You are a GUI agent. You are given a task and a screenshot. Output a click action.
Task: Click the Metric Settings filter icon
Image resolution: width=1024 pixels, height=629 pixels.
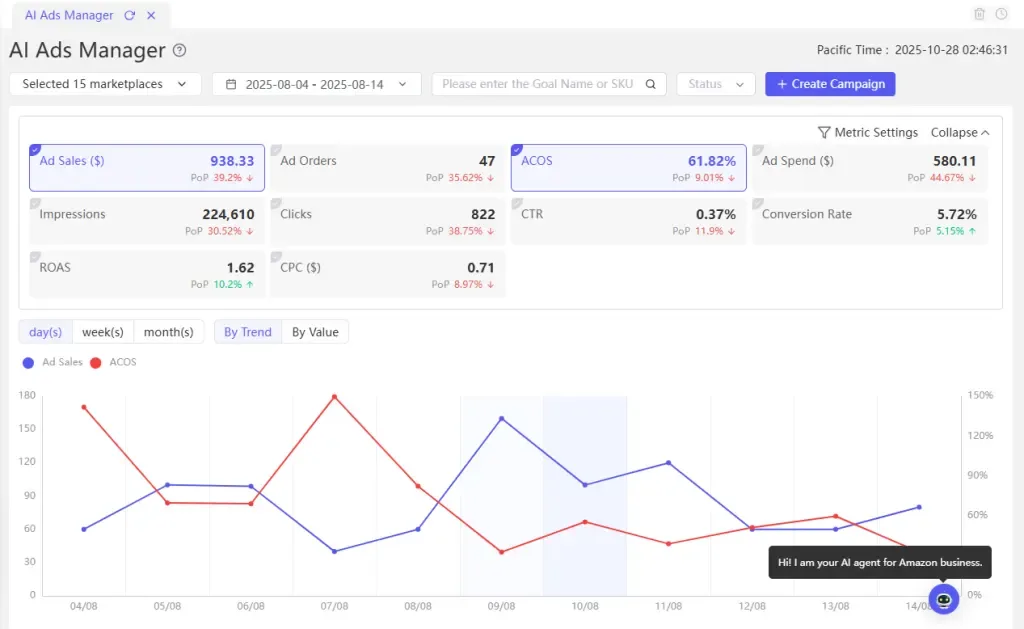click(x=824, y=133)
